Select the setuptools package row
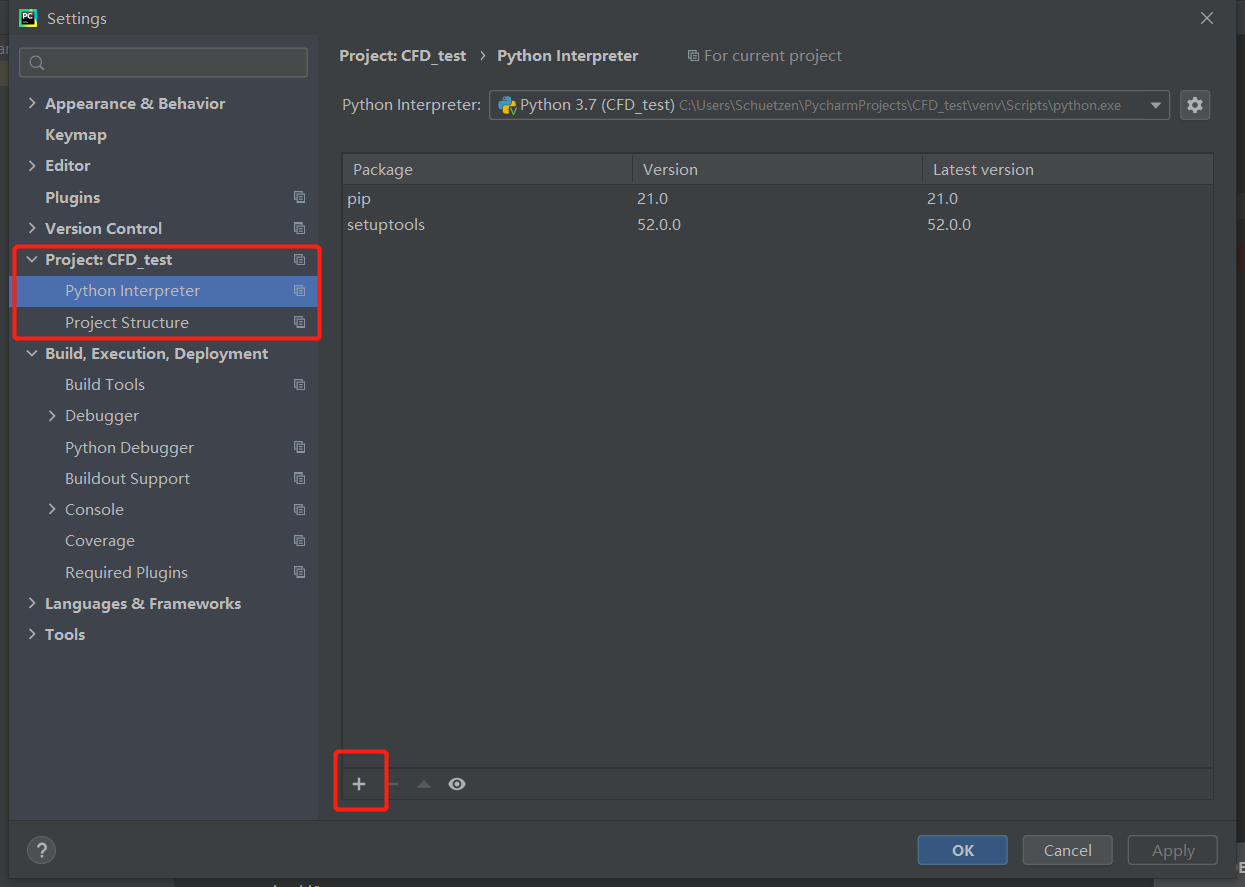The image size is (1245, 887). point(386,225)
